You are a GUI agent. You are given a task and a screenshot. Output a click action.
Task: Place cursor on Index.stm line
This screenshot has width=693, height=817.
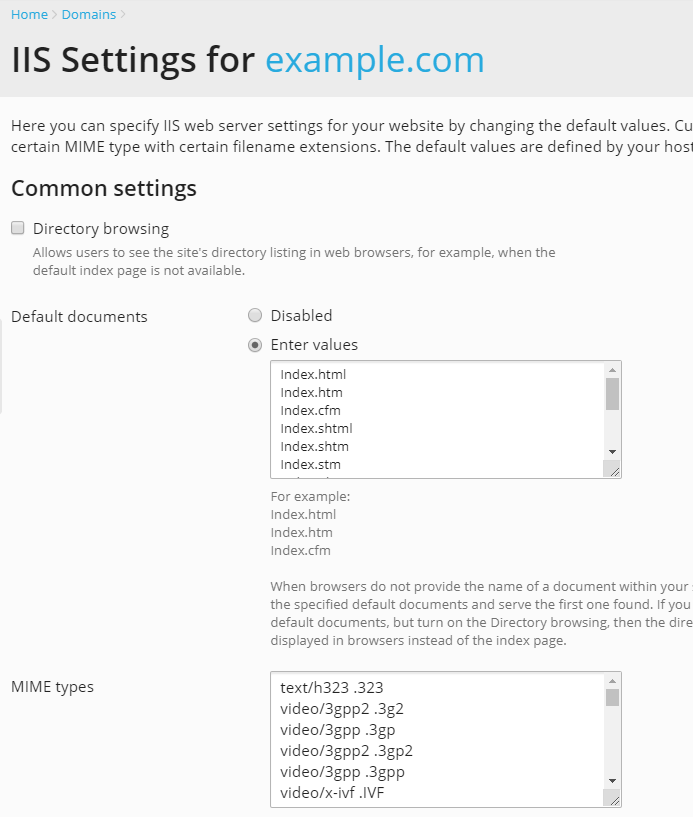point(310,464)
